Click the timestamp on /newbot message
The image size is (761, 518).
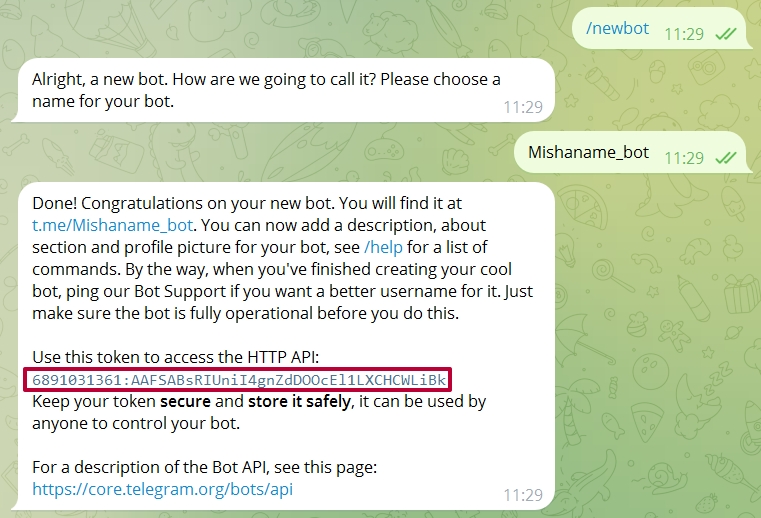tap(684, 34)
